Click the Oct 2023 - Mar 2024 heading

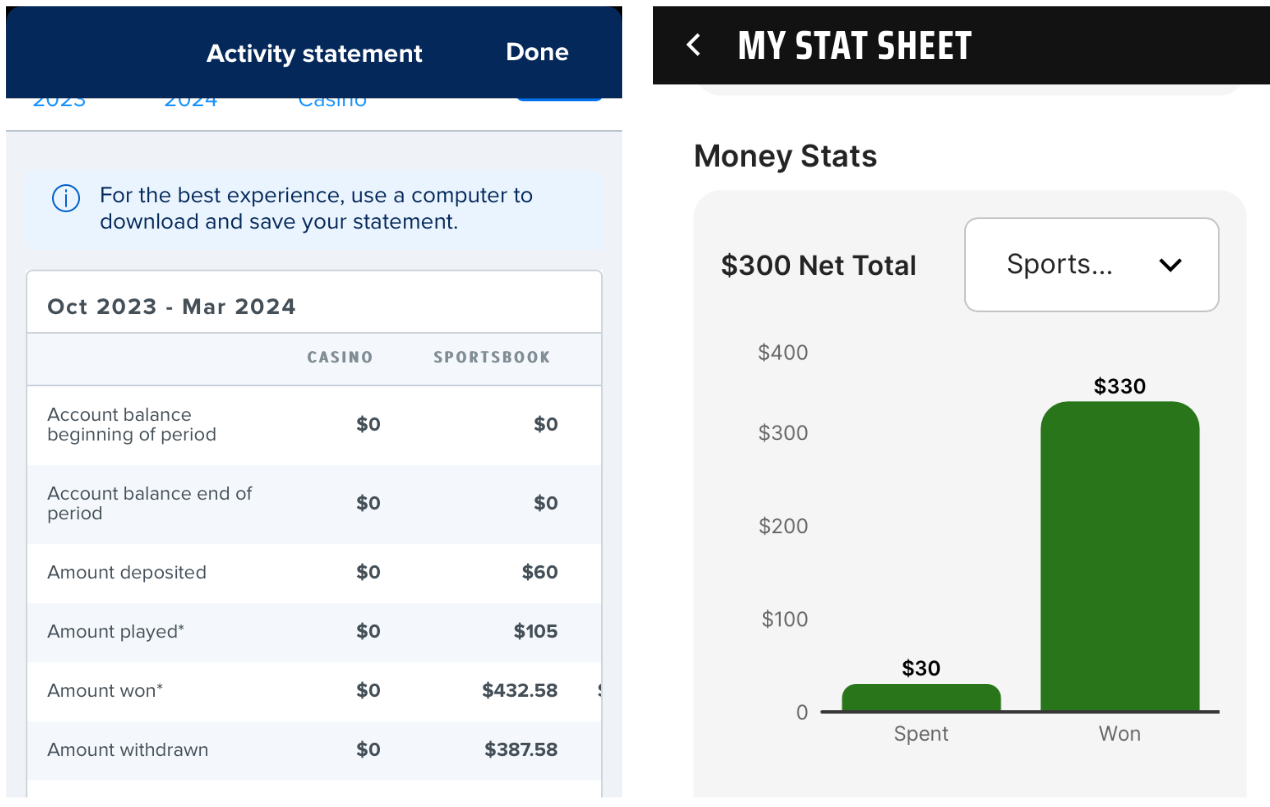click(x=172, y=306)
